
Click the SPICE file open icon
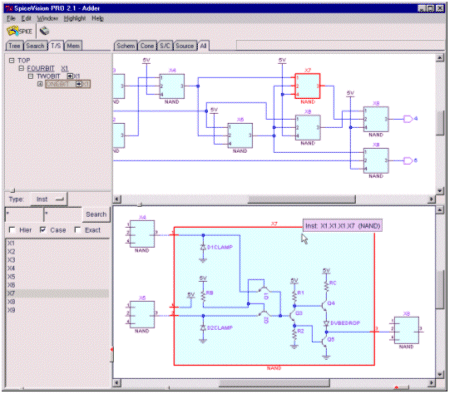(x=19, y=31)
